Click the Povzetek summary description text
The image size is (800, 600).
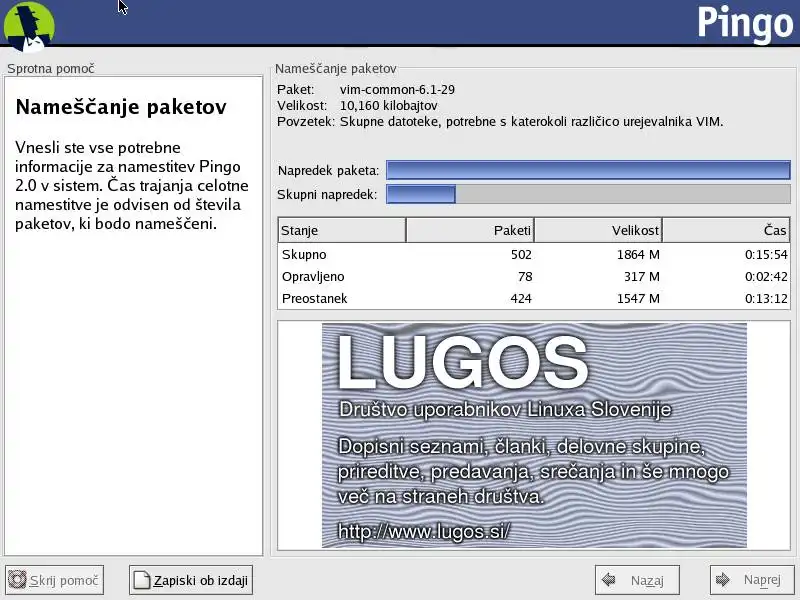(x=532, y=121)
